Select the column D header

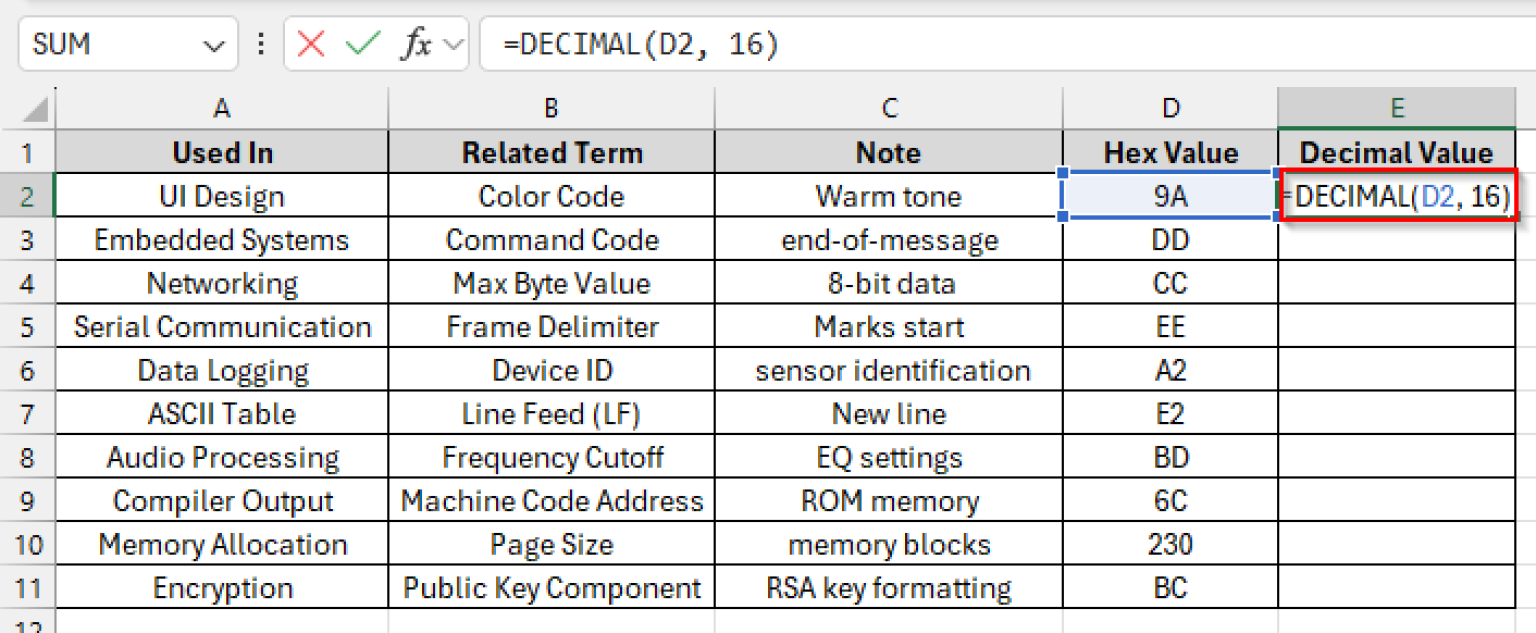pyautogui.click(x=1170, y=107)
